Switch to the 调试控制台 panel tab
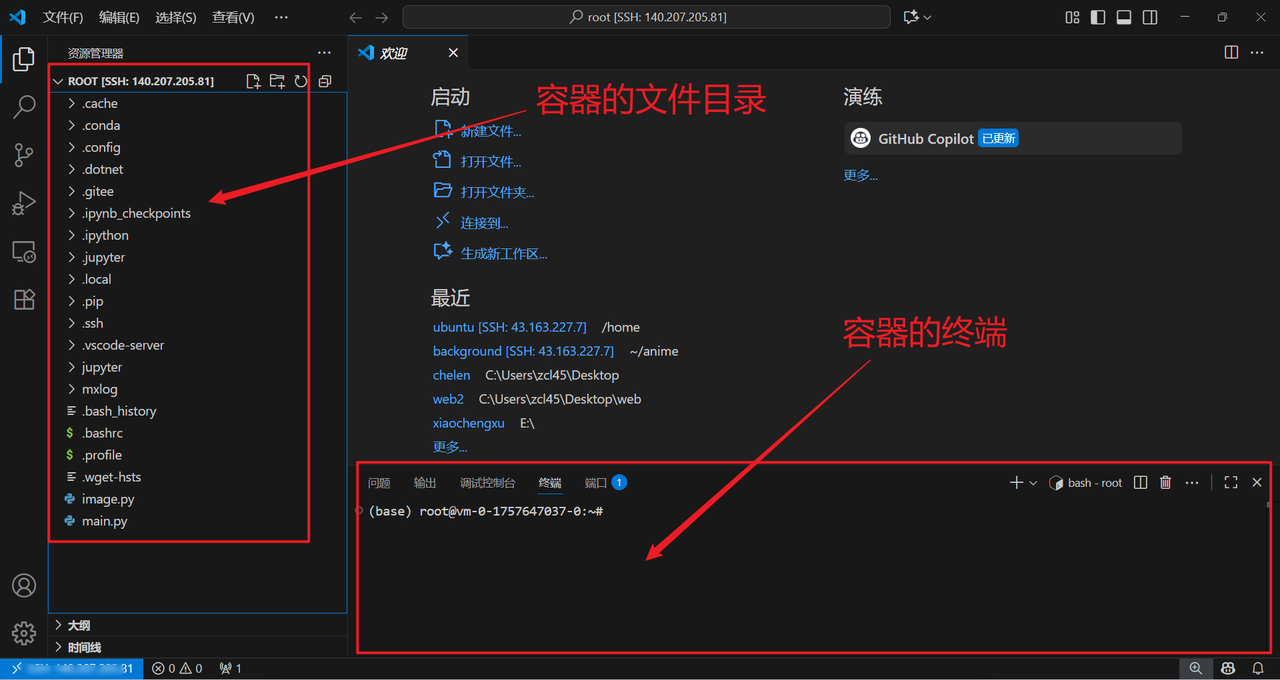This screenshot has height=680, width=1280. coord(487,483)
